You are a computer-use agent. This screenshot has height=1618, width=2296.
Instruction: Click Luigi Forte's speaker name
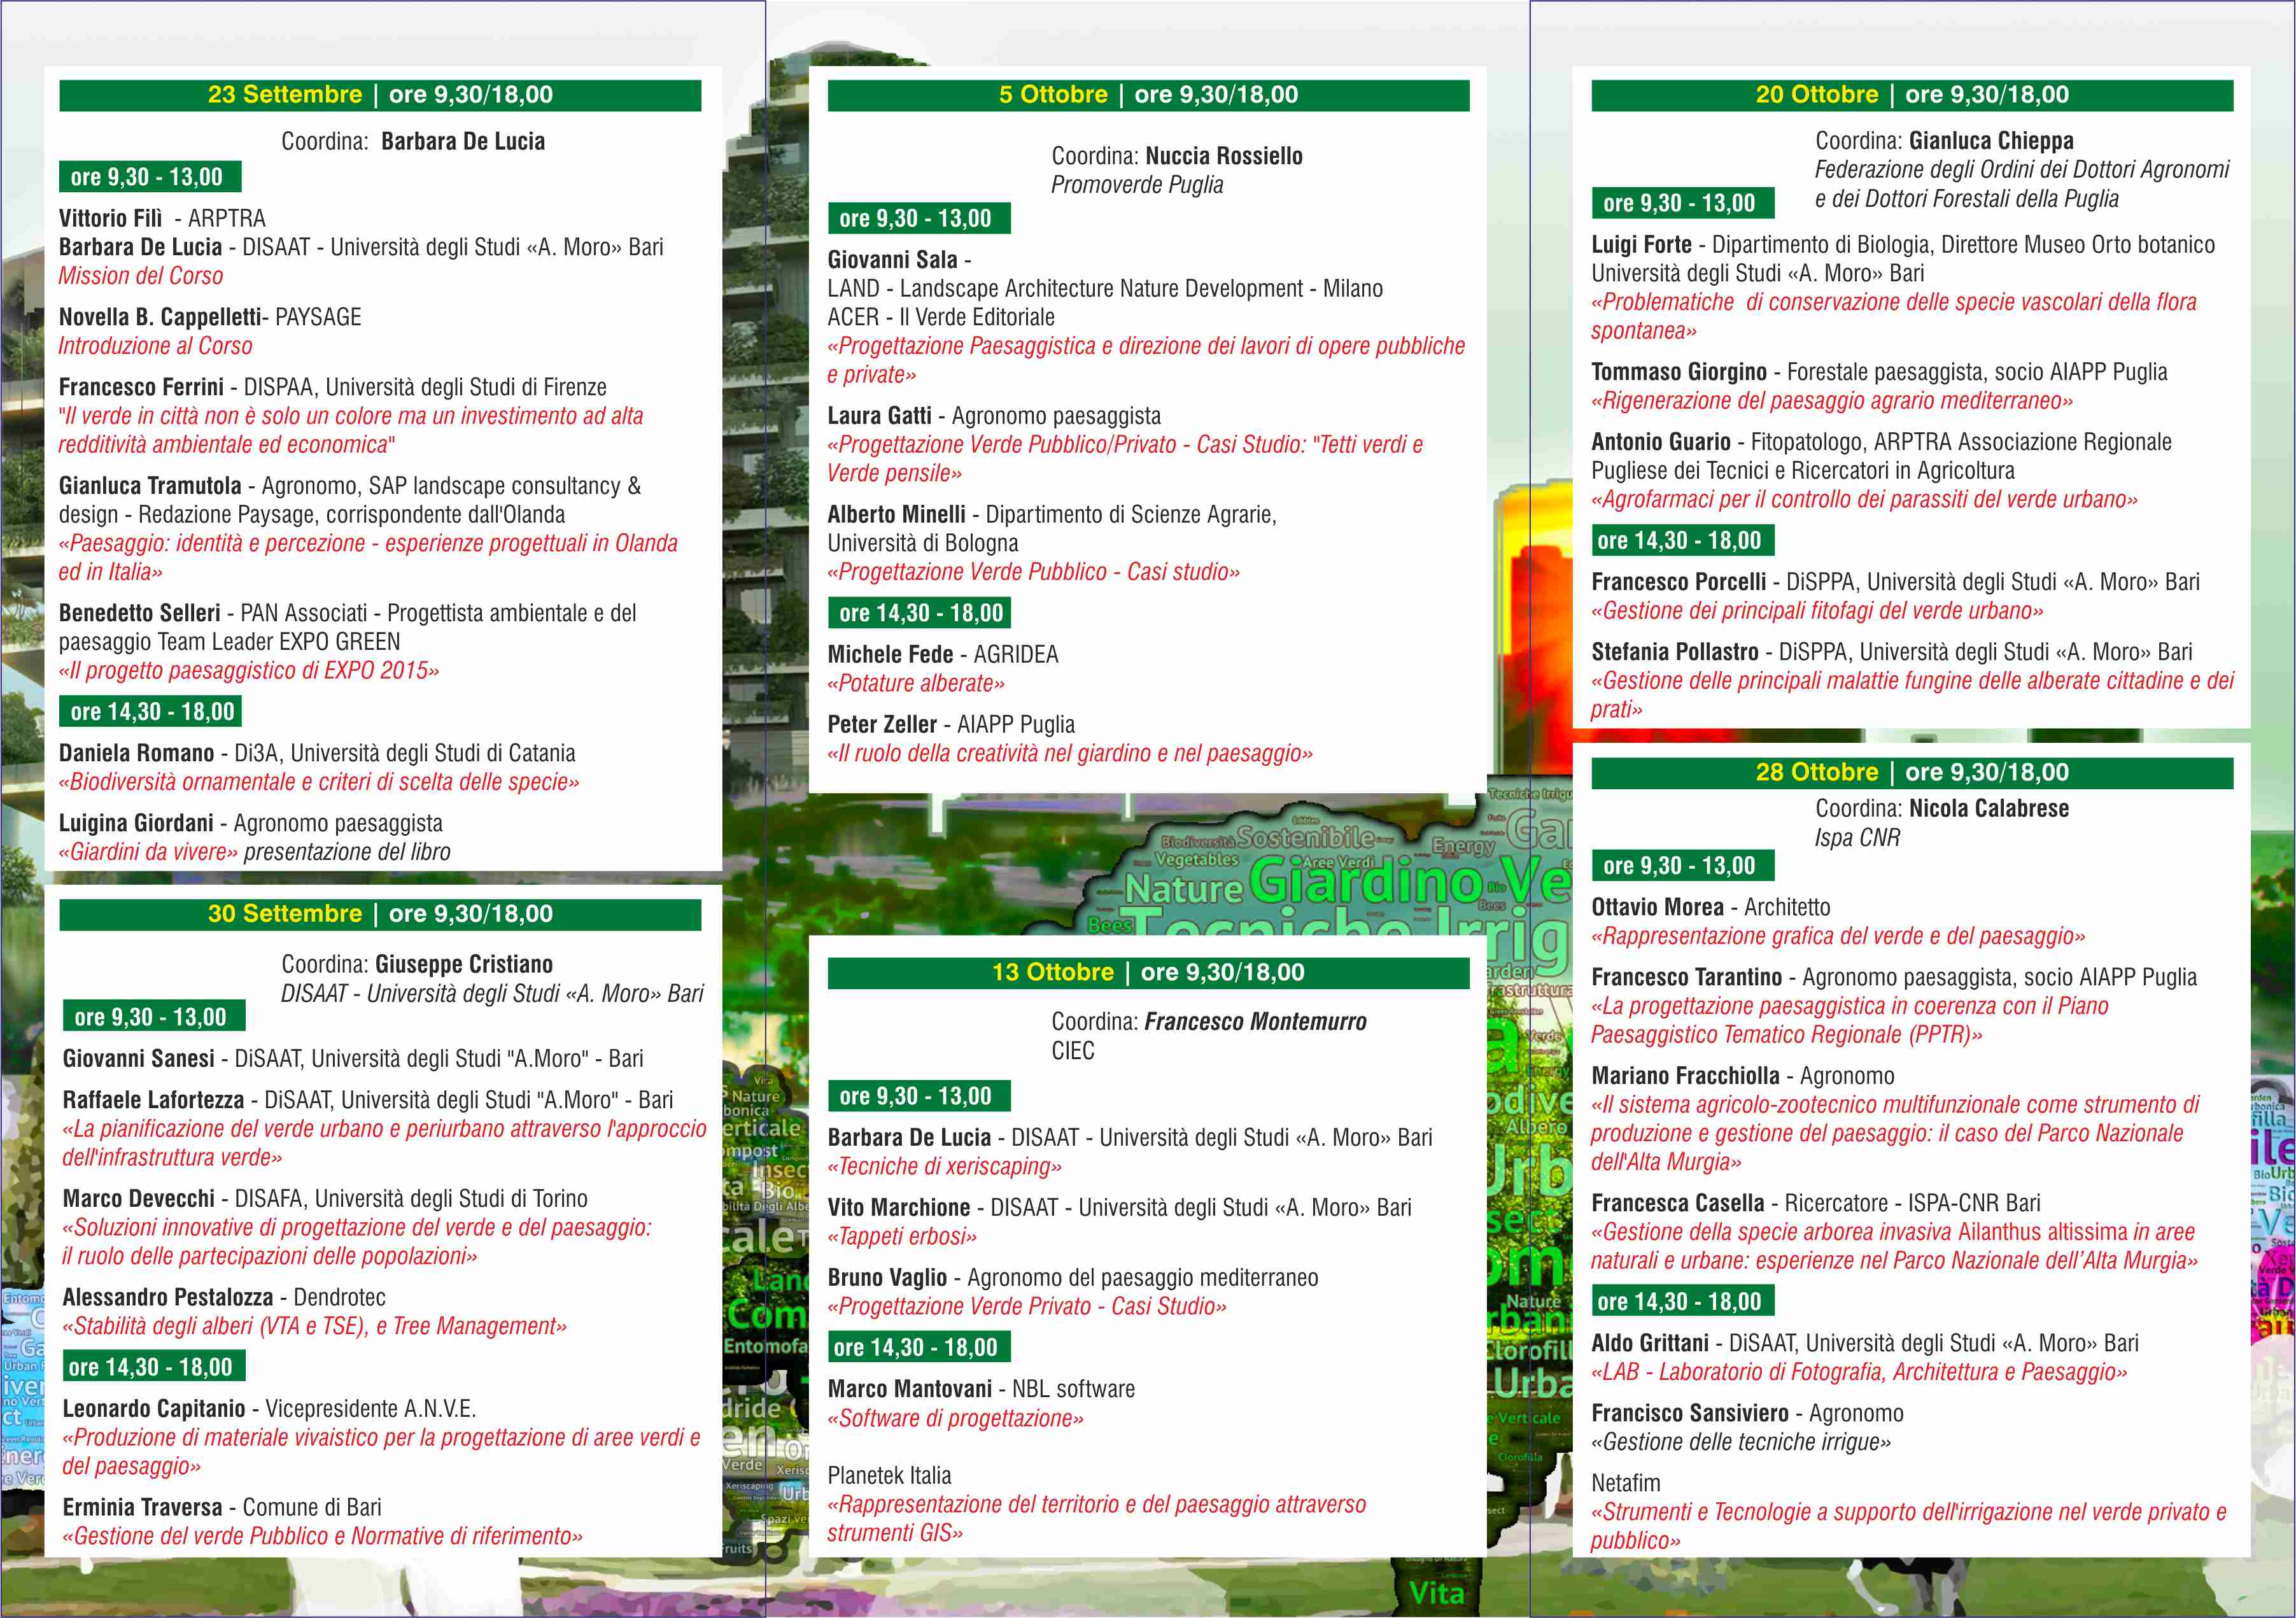1642,245
